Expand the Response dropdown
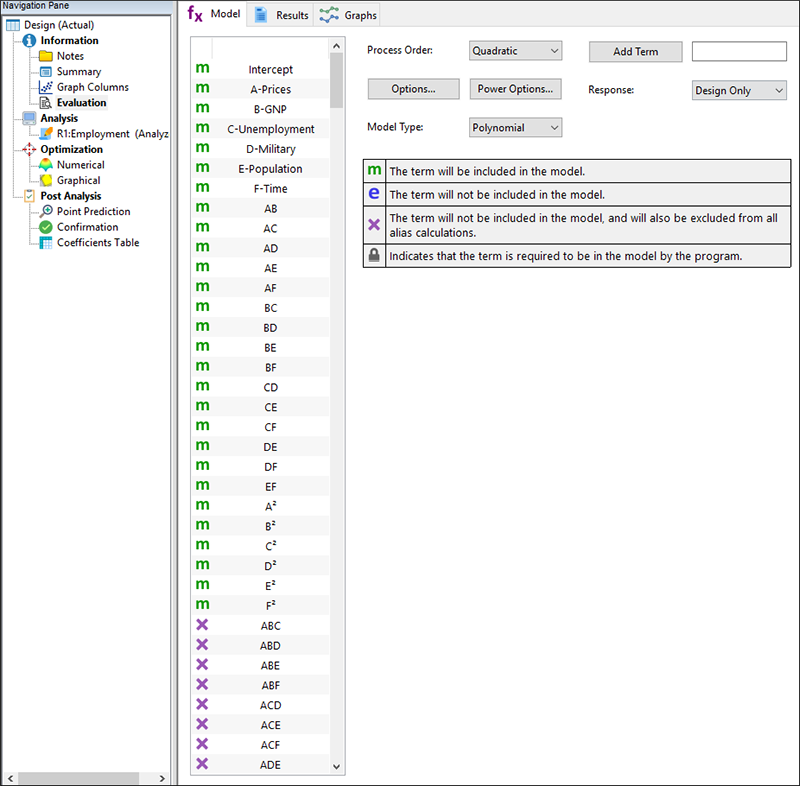Screen dimensions: 800x786 pyautogui.click(x=739, y=90)
